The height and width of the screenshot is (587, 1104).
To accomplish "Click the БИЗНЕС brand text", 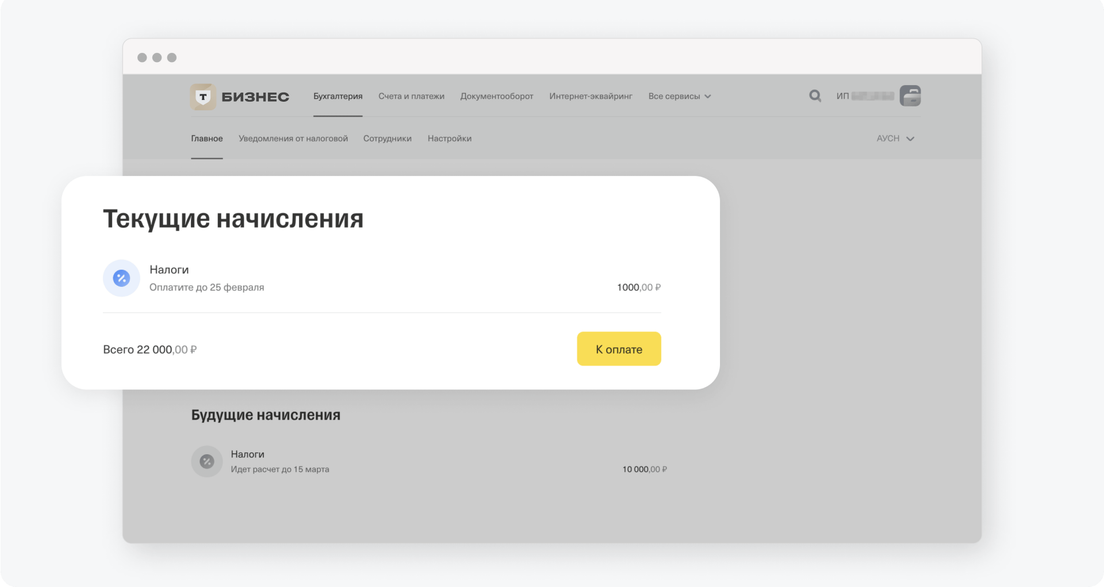I will point(255,97).
